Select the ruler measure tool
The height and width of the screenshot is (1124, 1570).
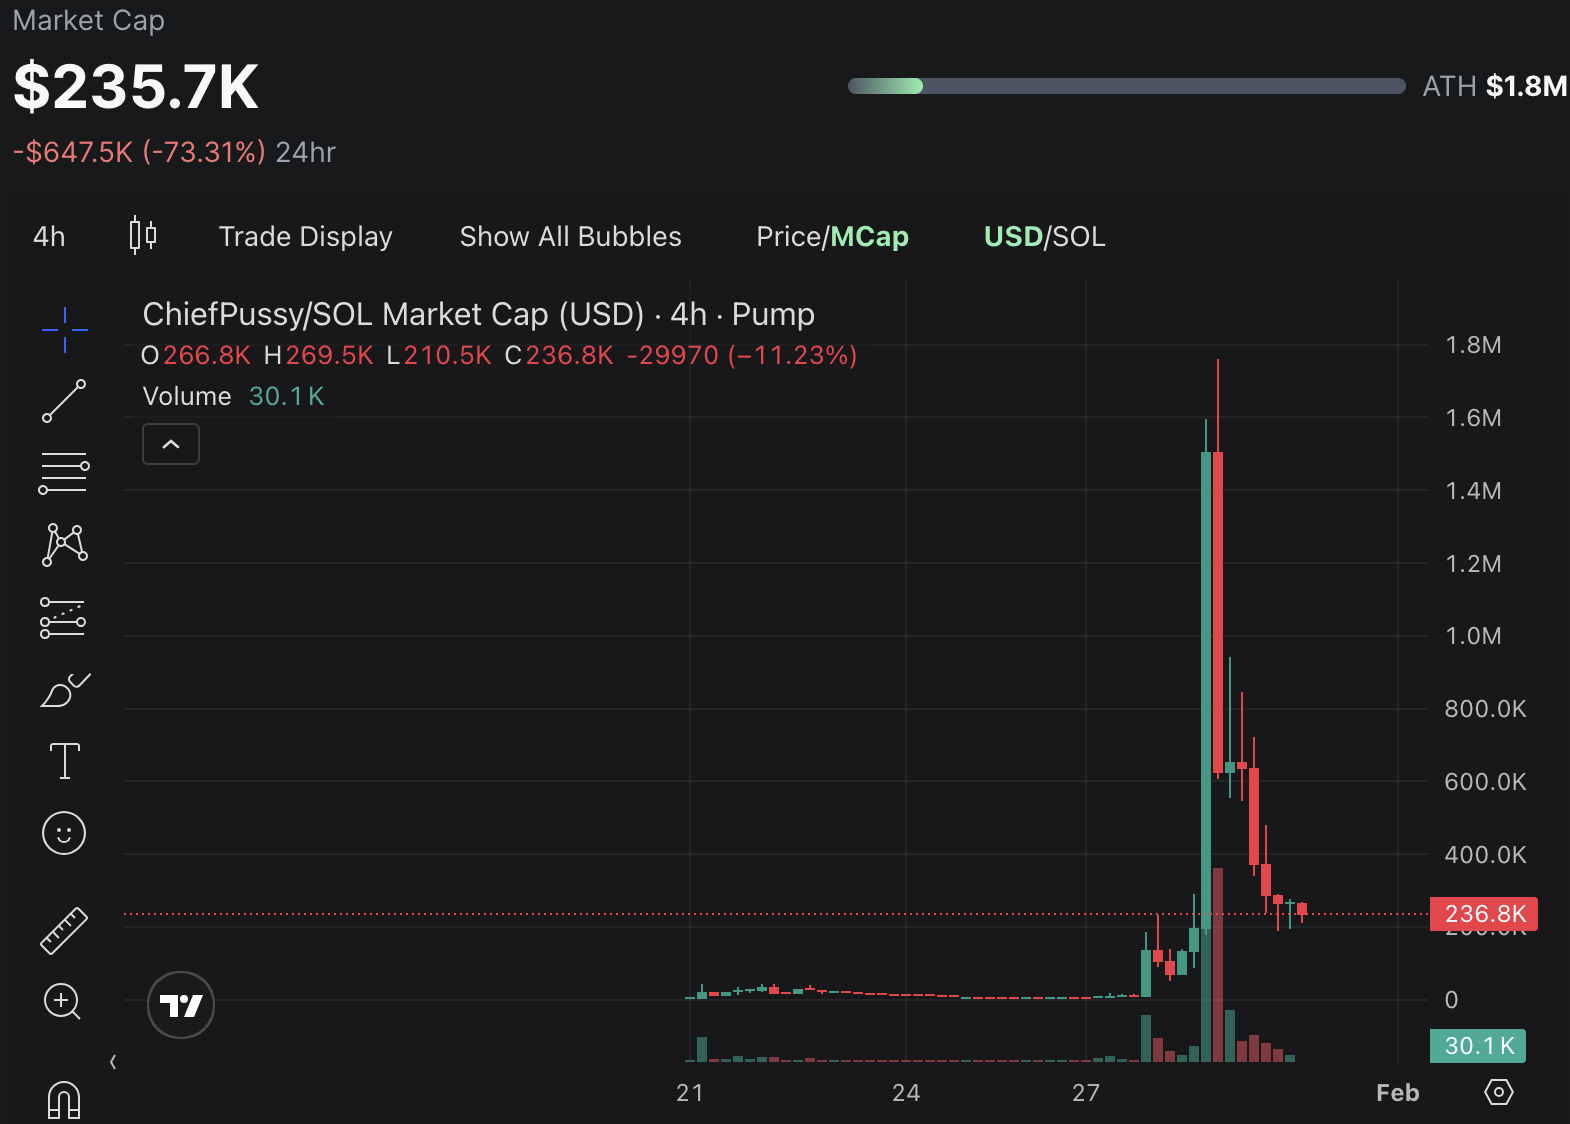[64, 930]
